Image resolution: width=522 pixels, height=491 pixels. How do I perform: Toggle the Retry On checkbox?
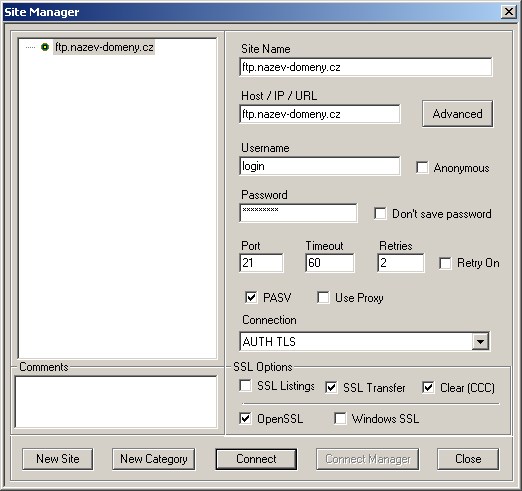click(x=445, y=263)
